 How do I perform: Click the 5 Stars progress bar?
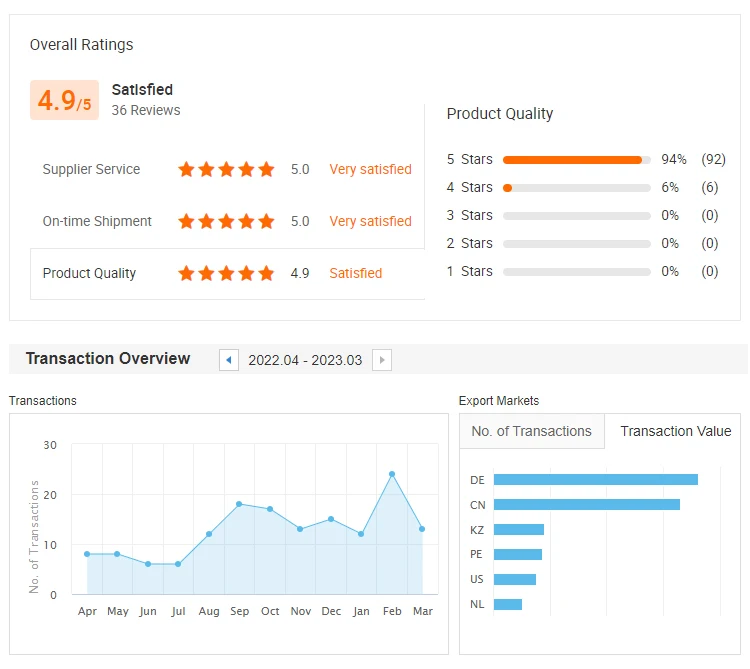[x=576, y=160]
